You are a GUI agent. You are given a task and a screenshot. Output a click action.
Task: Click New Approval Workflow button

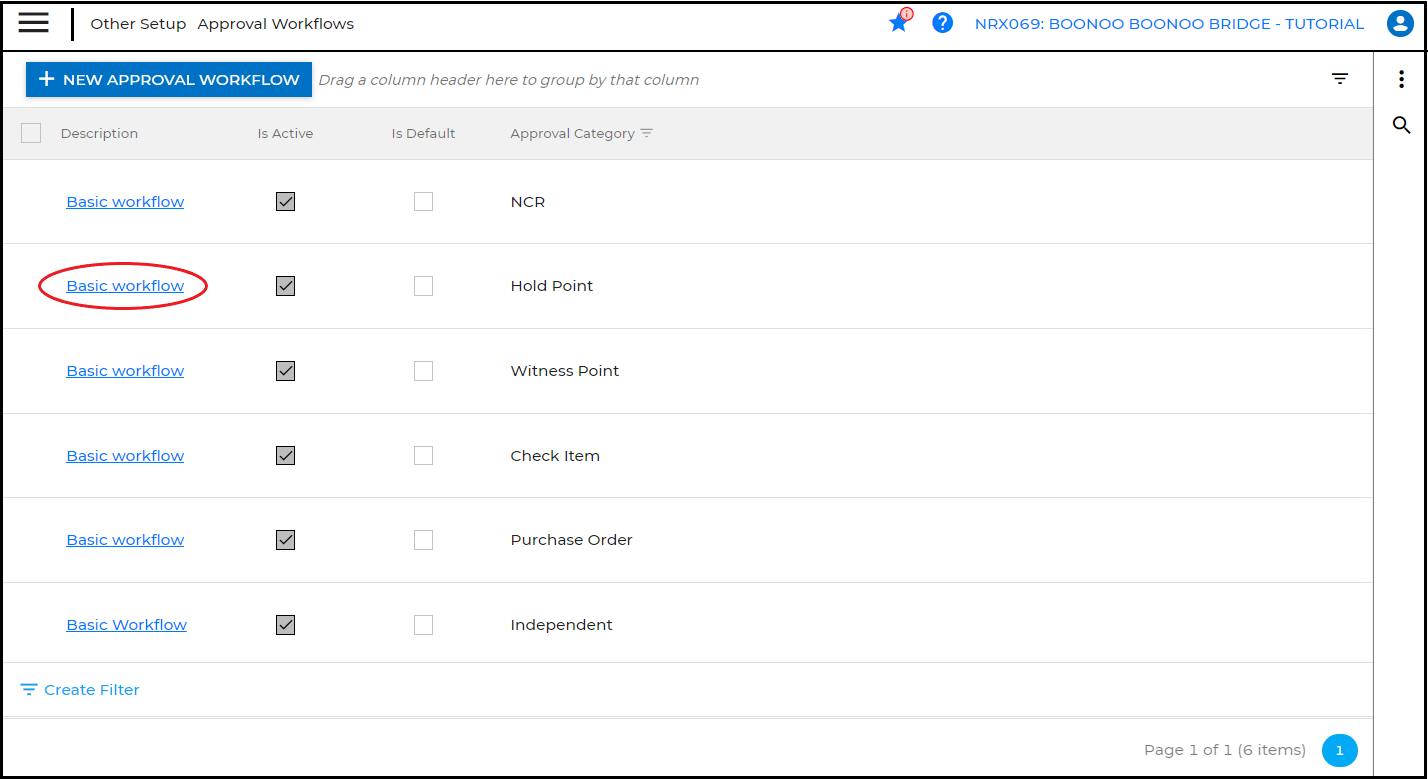click(169, 80)
